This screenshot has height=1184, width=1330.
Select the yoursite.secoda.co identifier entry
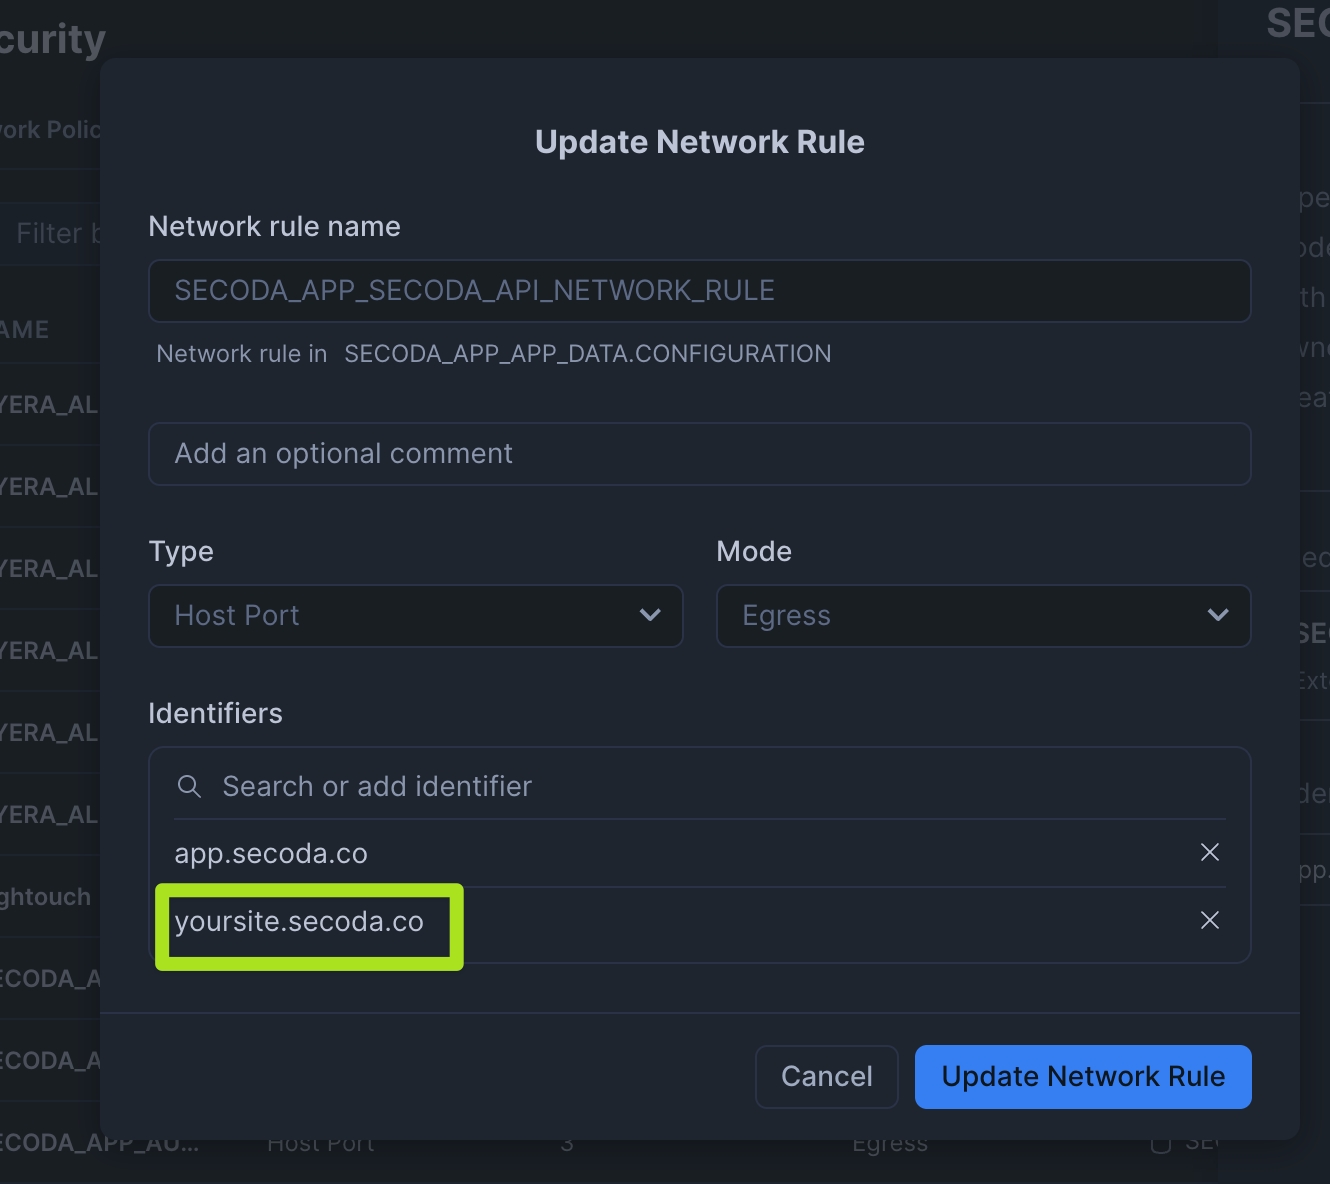point(299,922)
